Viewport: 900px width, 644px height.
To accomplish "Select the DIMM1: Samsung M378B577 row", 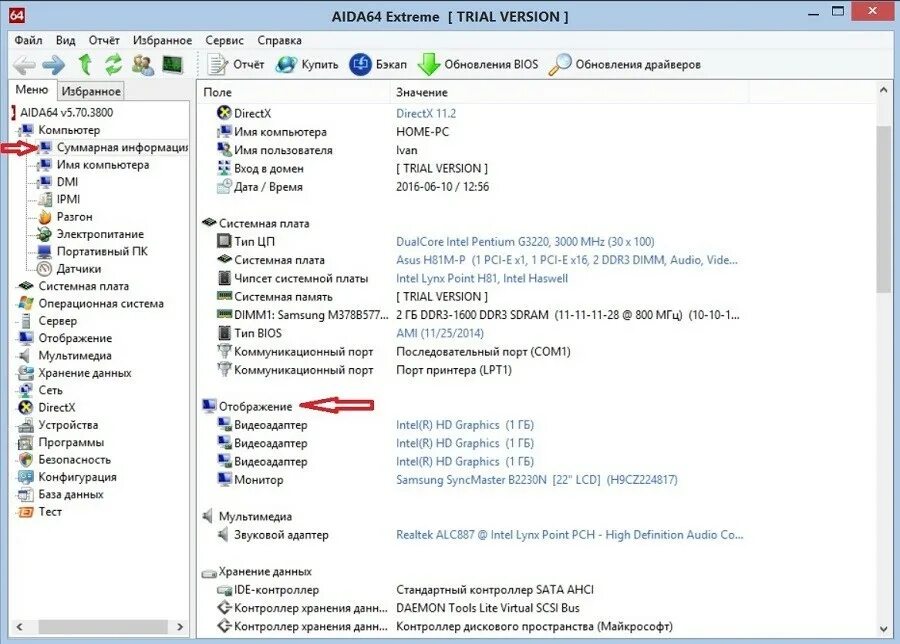I will tap(478, 315).
